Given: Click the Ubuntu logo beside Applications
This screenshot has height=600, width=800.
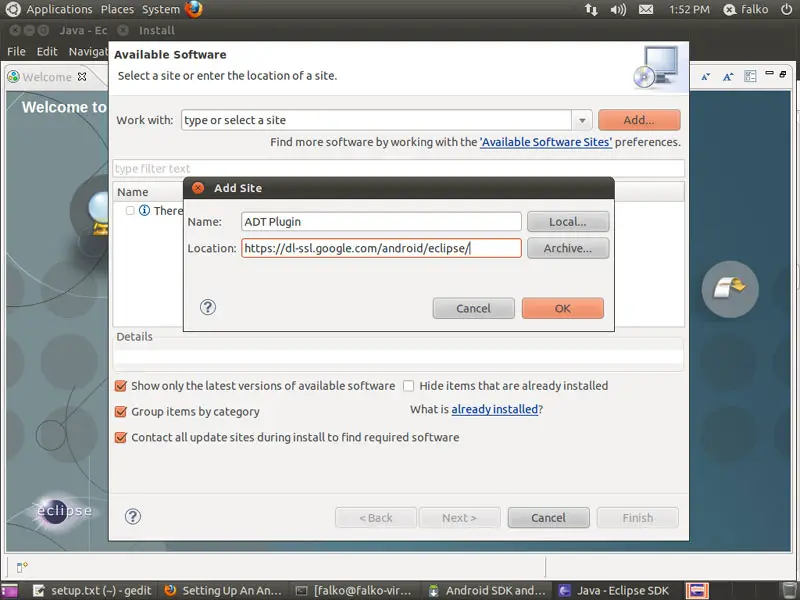Looking at the screenshot, I should click(13, 9).
